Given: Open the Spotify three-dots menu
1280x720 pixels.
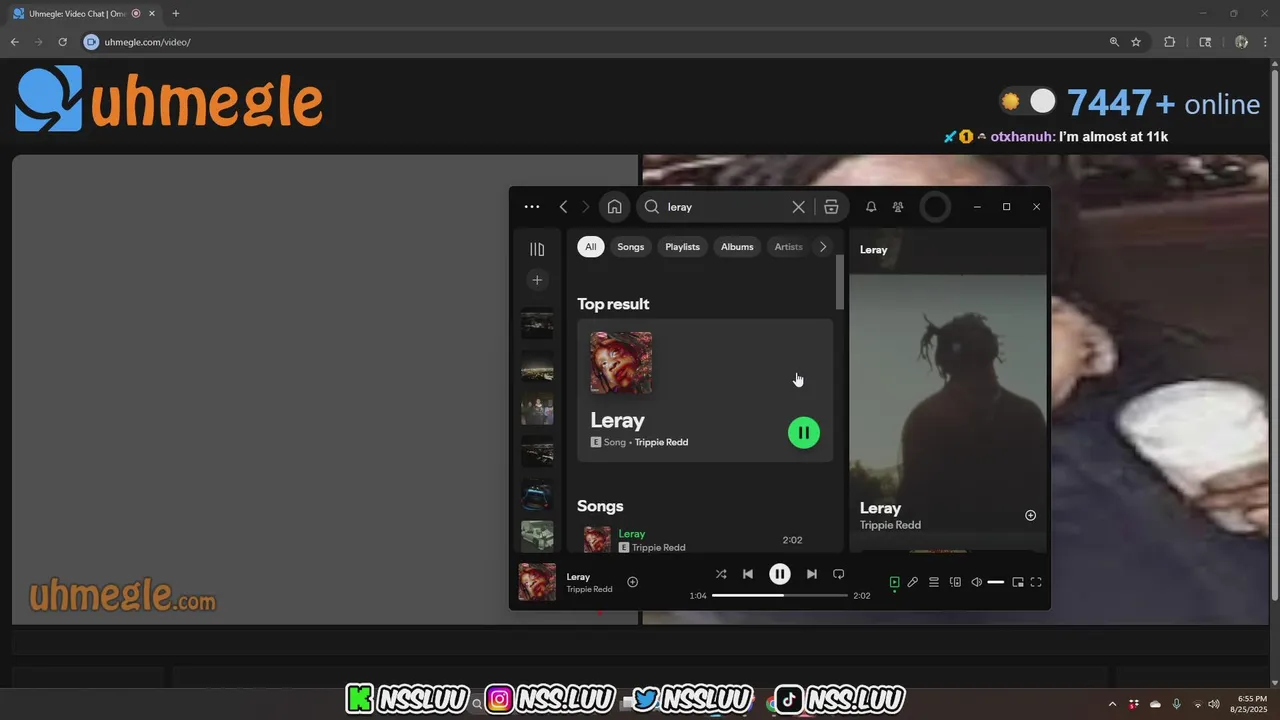Looking at the screenshot, I should [x=532, y=207].
